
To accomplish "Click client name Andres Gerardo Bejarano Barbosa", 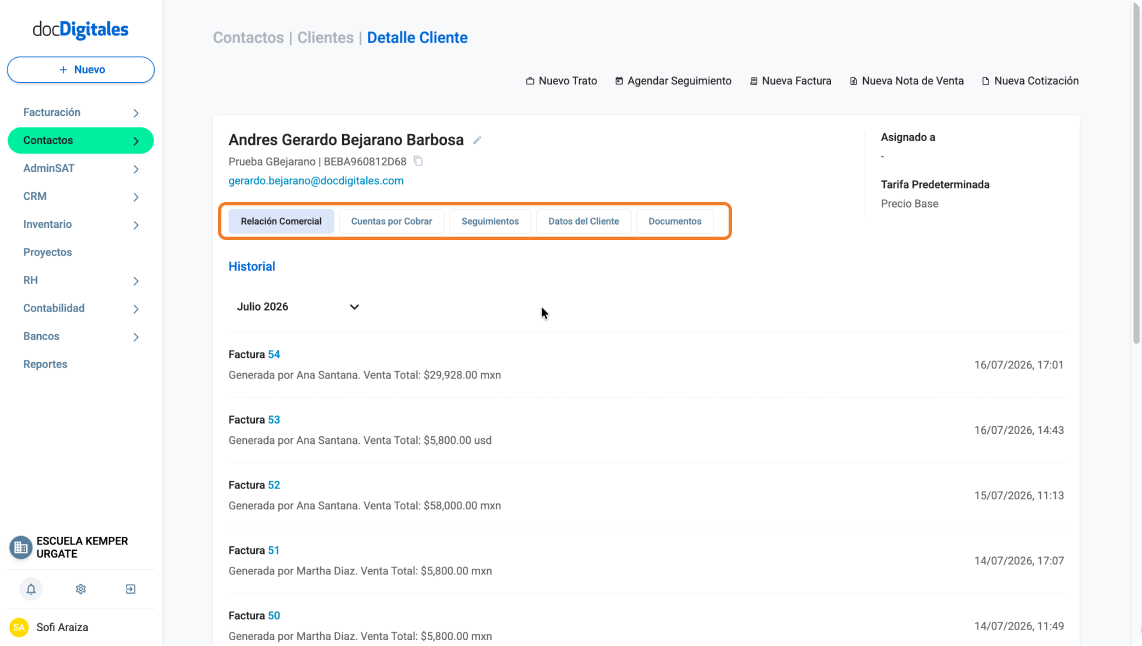I will (x=346, y=140).
